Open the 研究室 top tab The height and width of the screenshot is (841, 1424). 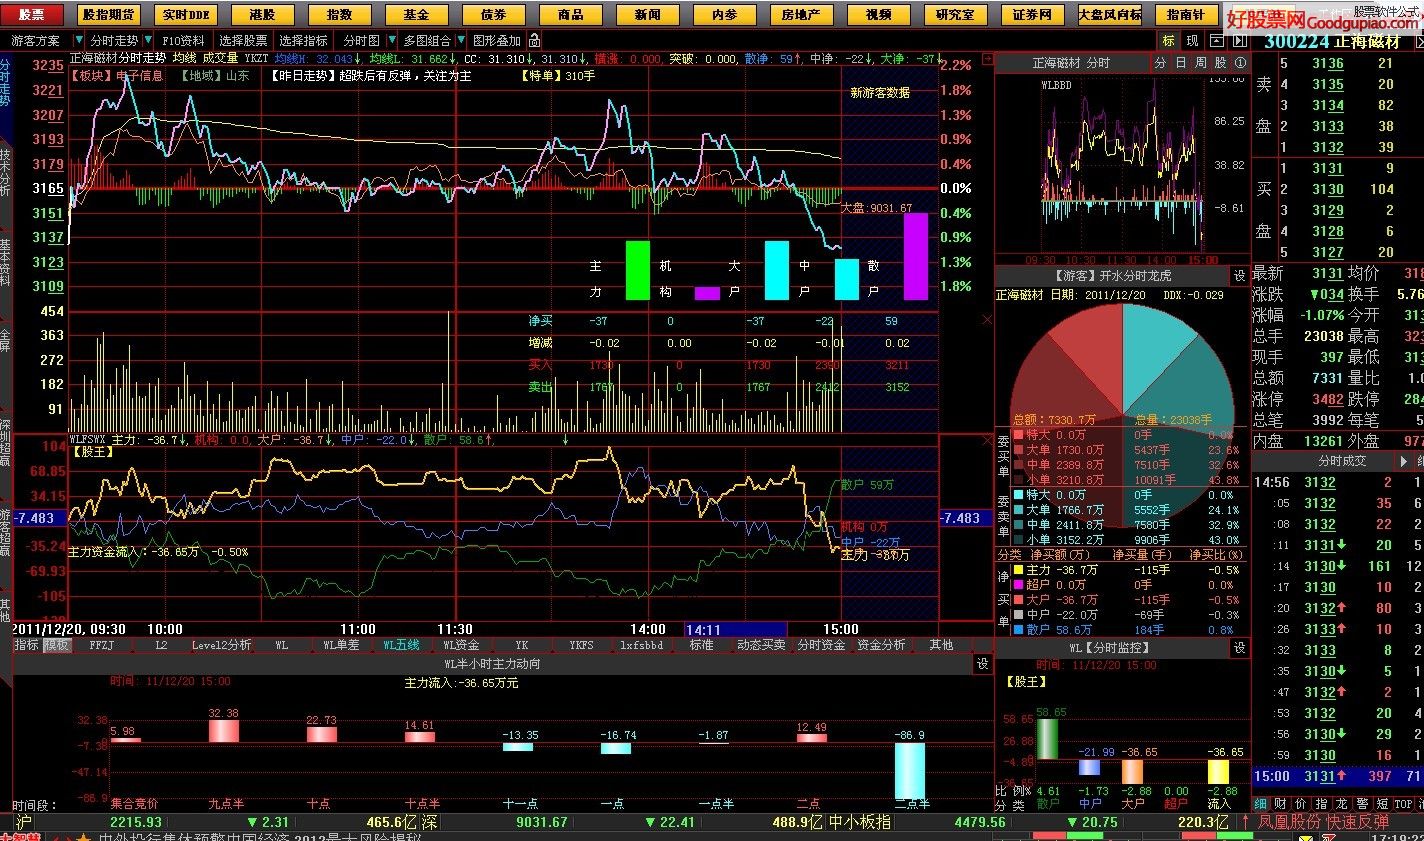(x=955, y=15)
